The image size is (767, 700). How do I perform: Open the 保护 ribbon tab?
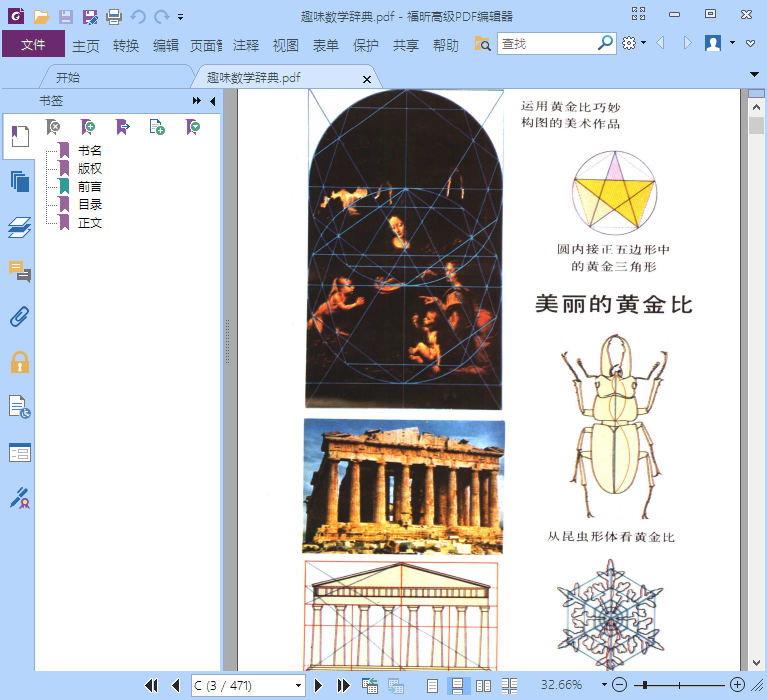366,45
